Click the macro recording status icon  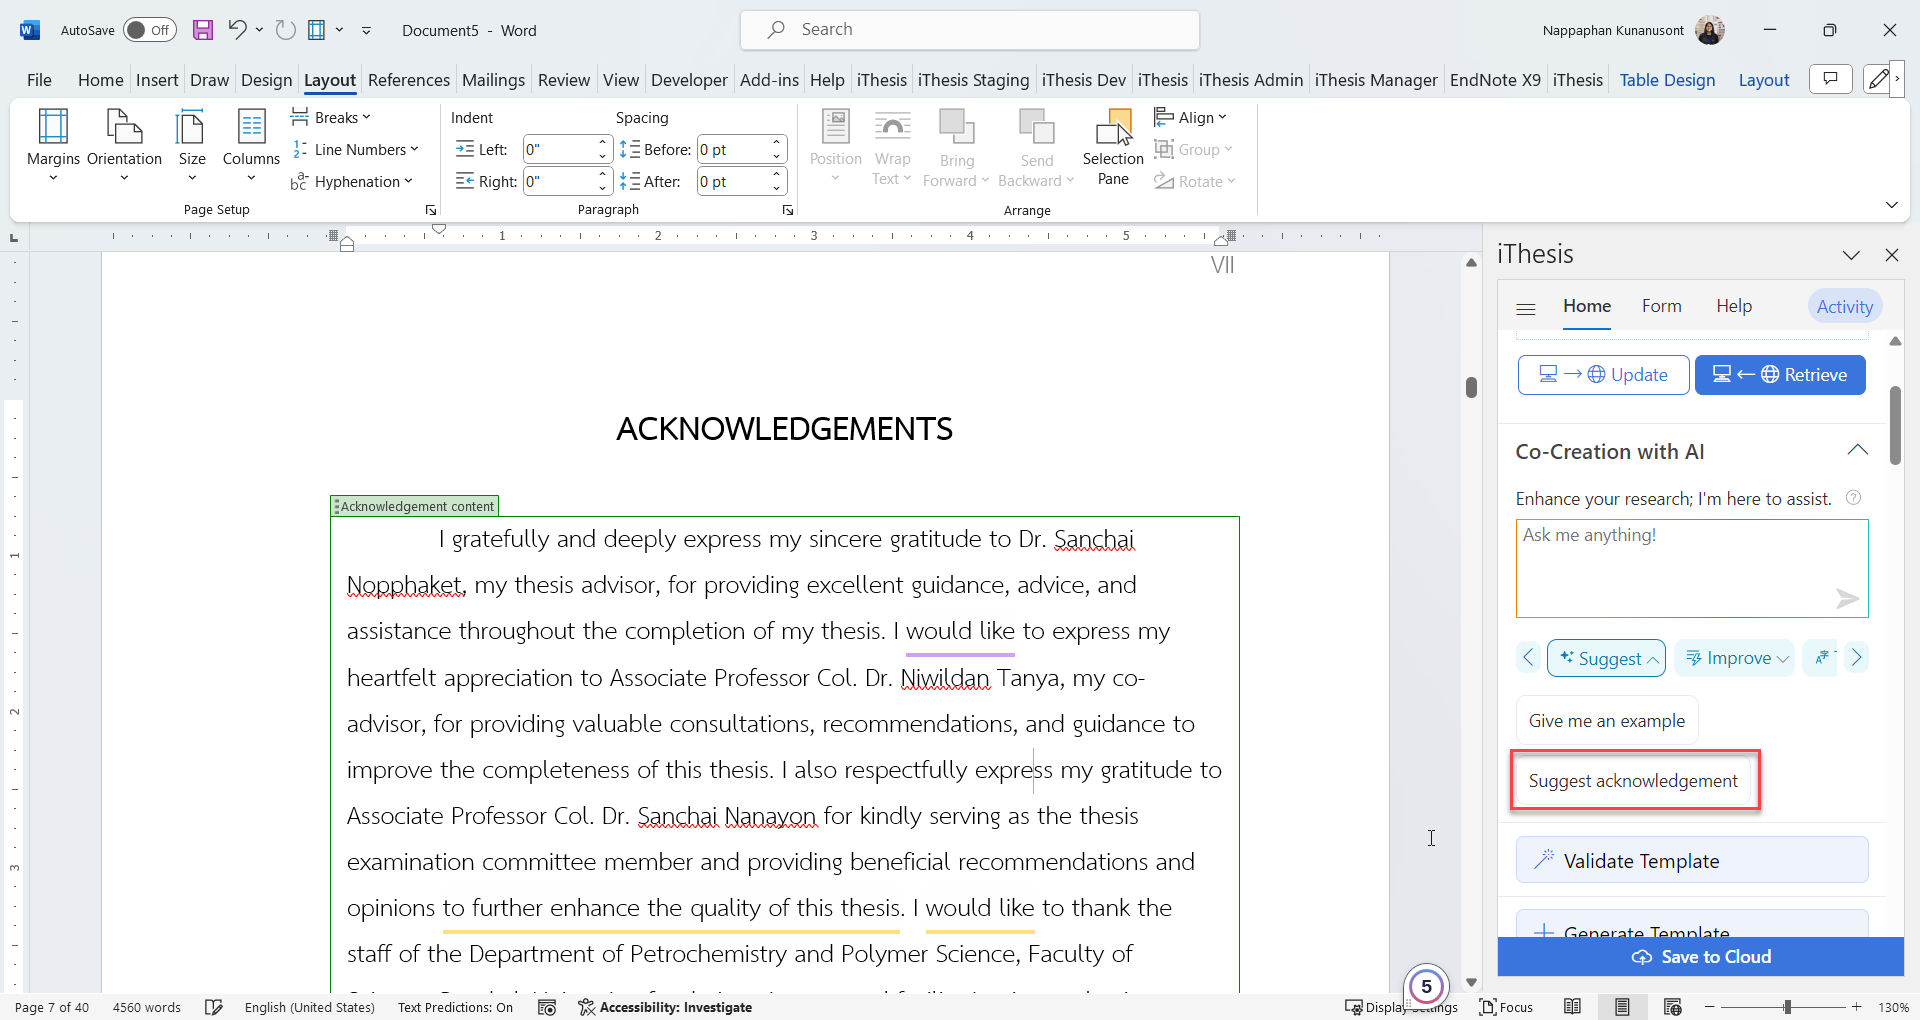pyautogui.click(x=547, y=1007)
